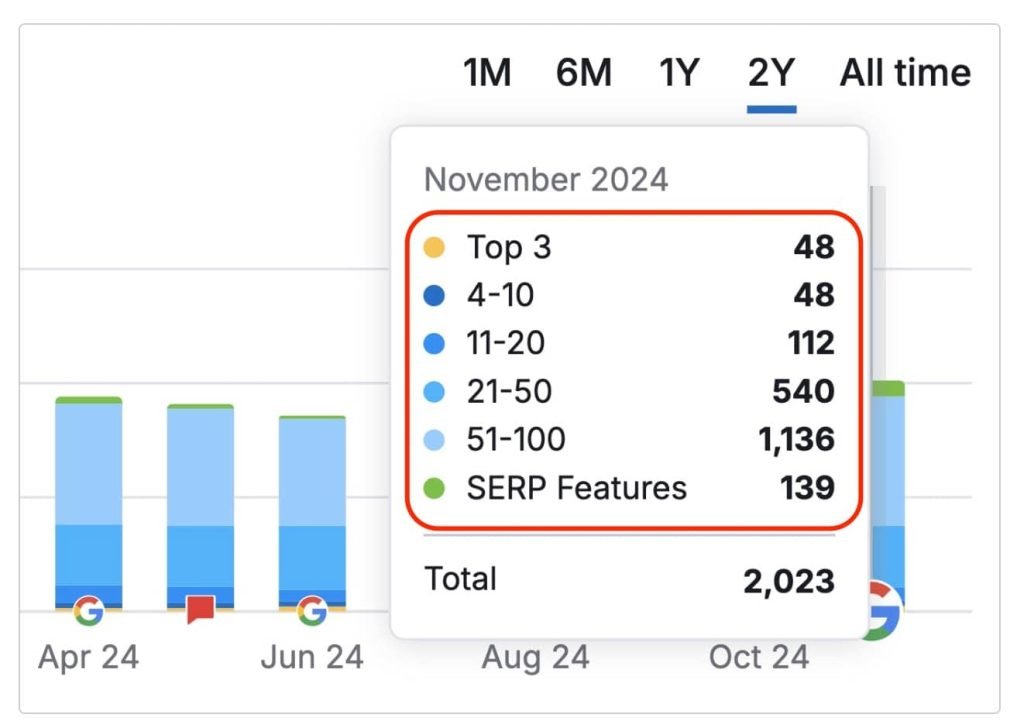This screenshot has height=728, width=1024.
Task: Click the Total 2,023 value in tooltip
Action: coord(788,581)
